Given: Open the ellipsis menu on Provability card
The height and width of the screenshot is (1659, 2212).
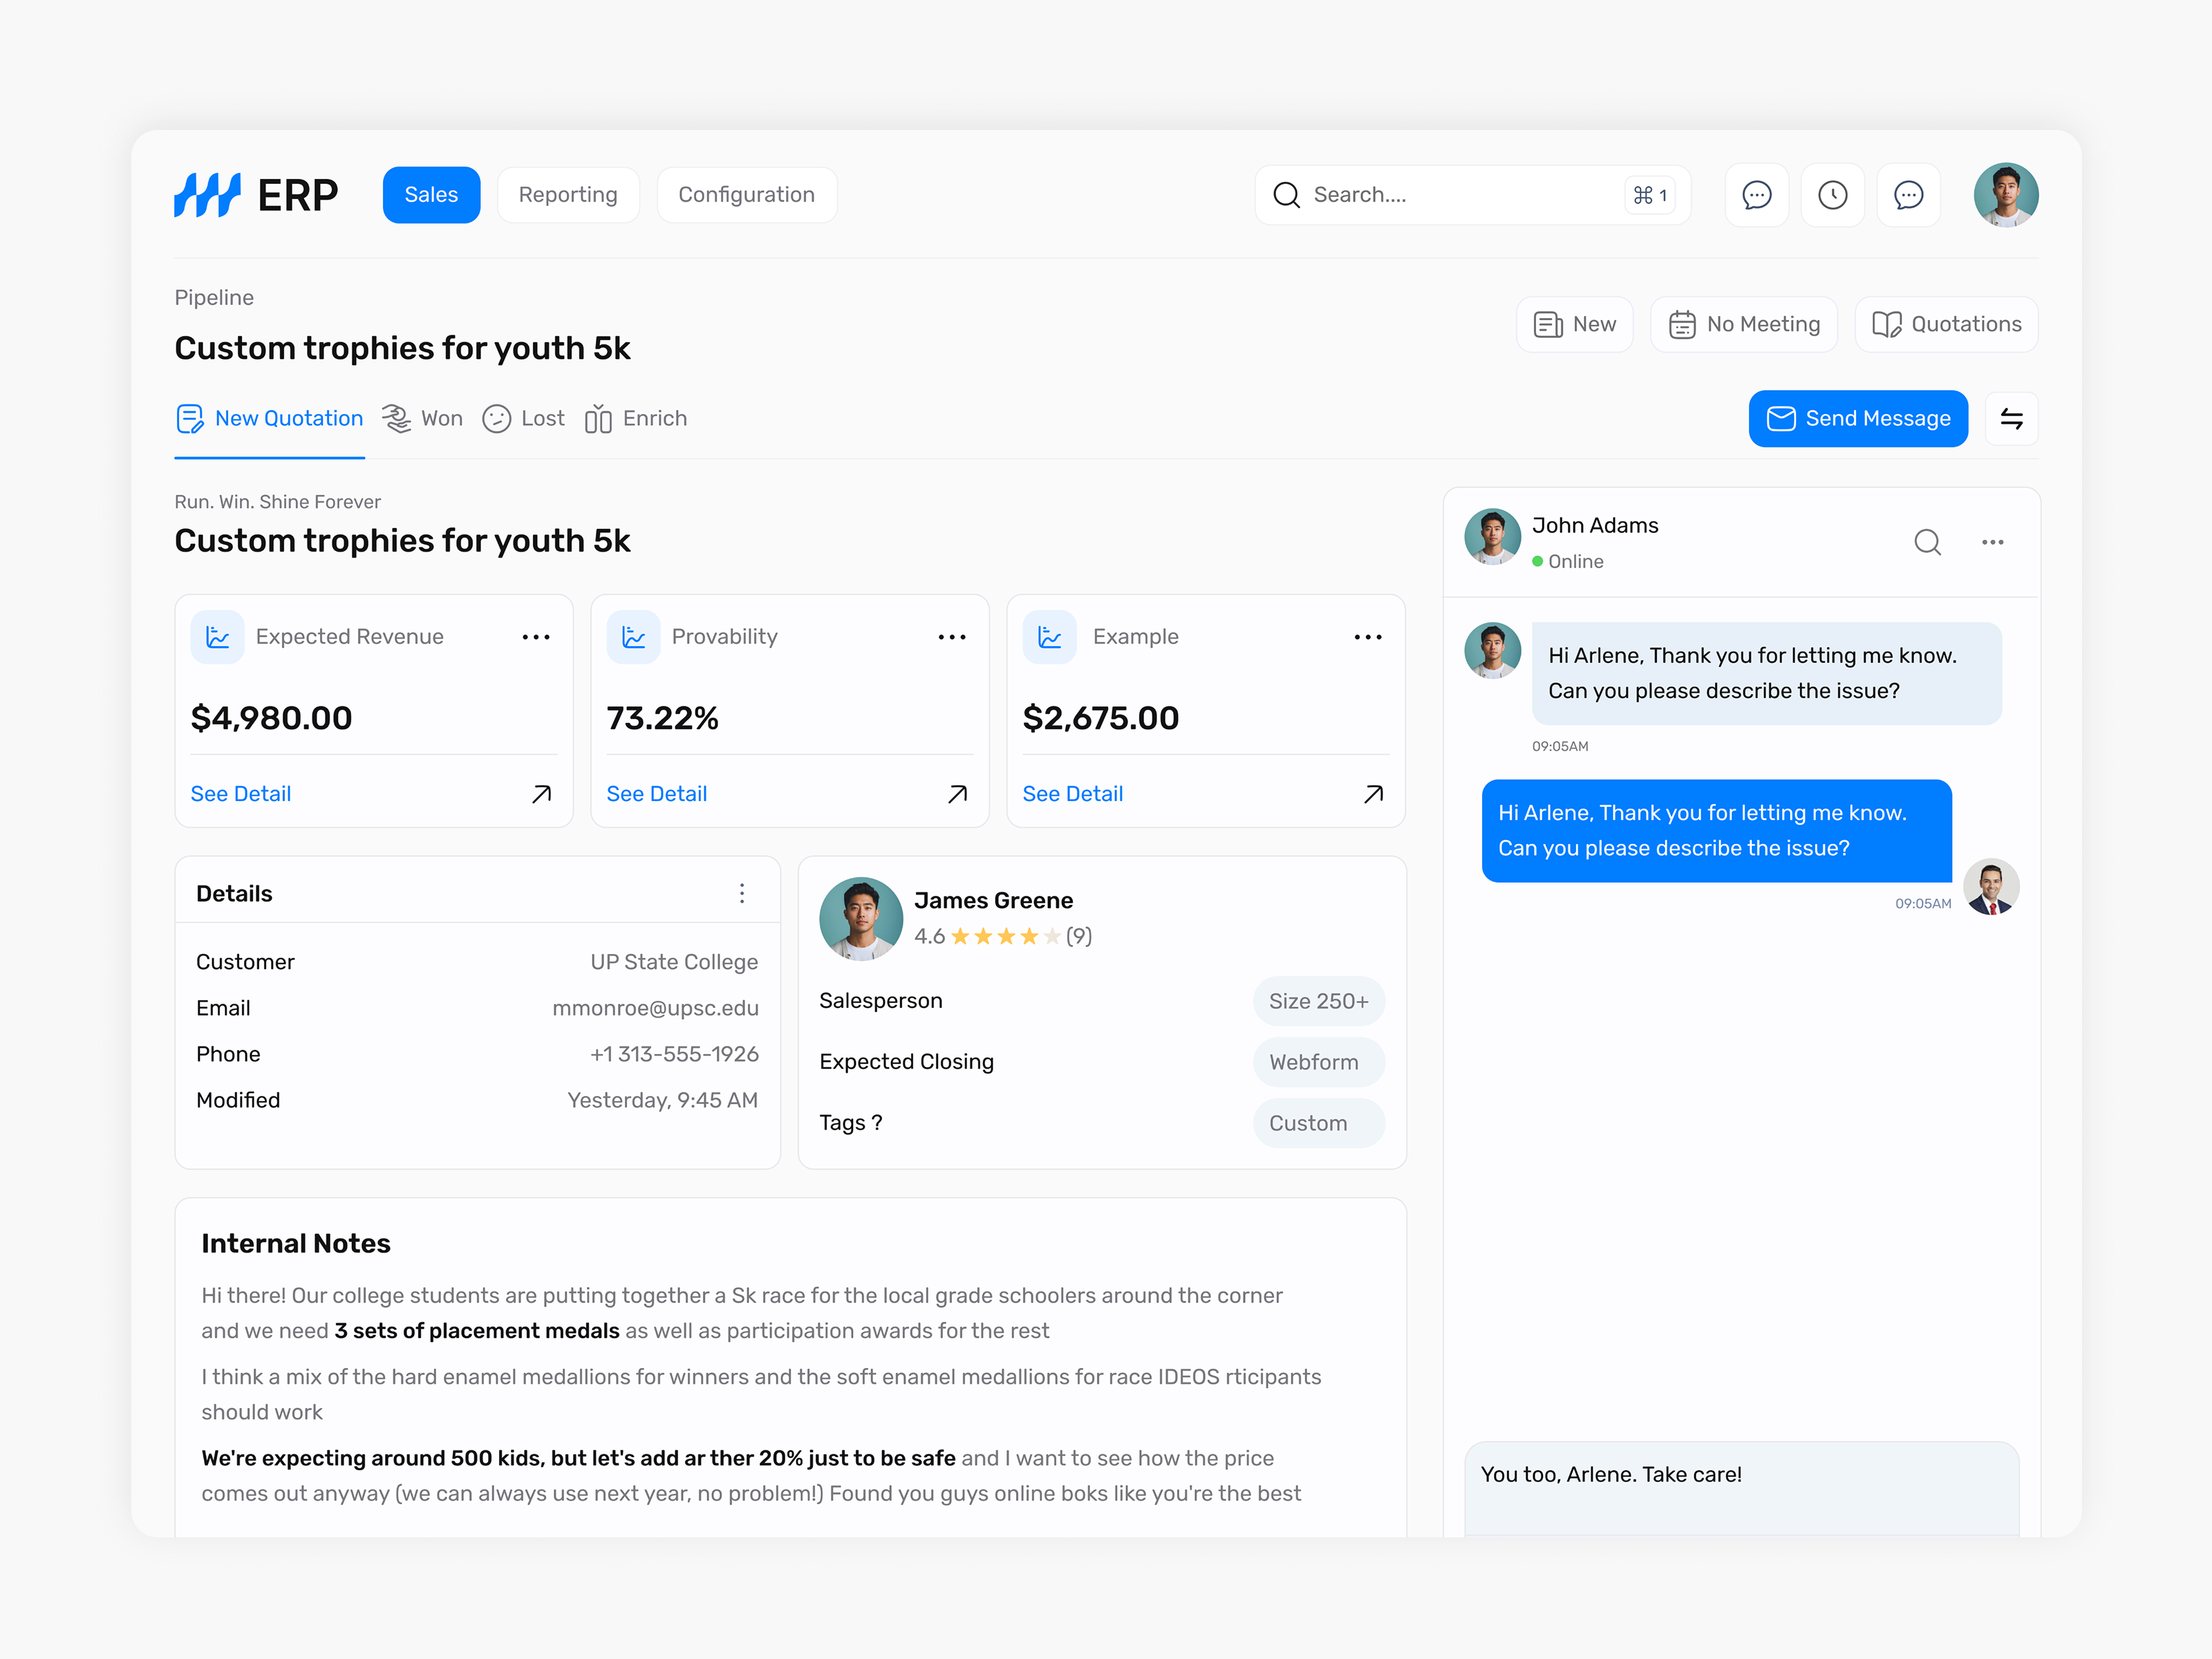Looking at the screenshot, I should point(952,636).
